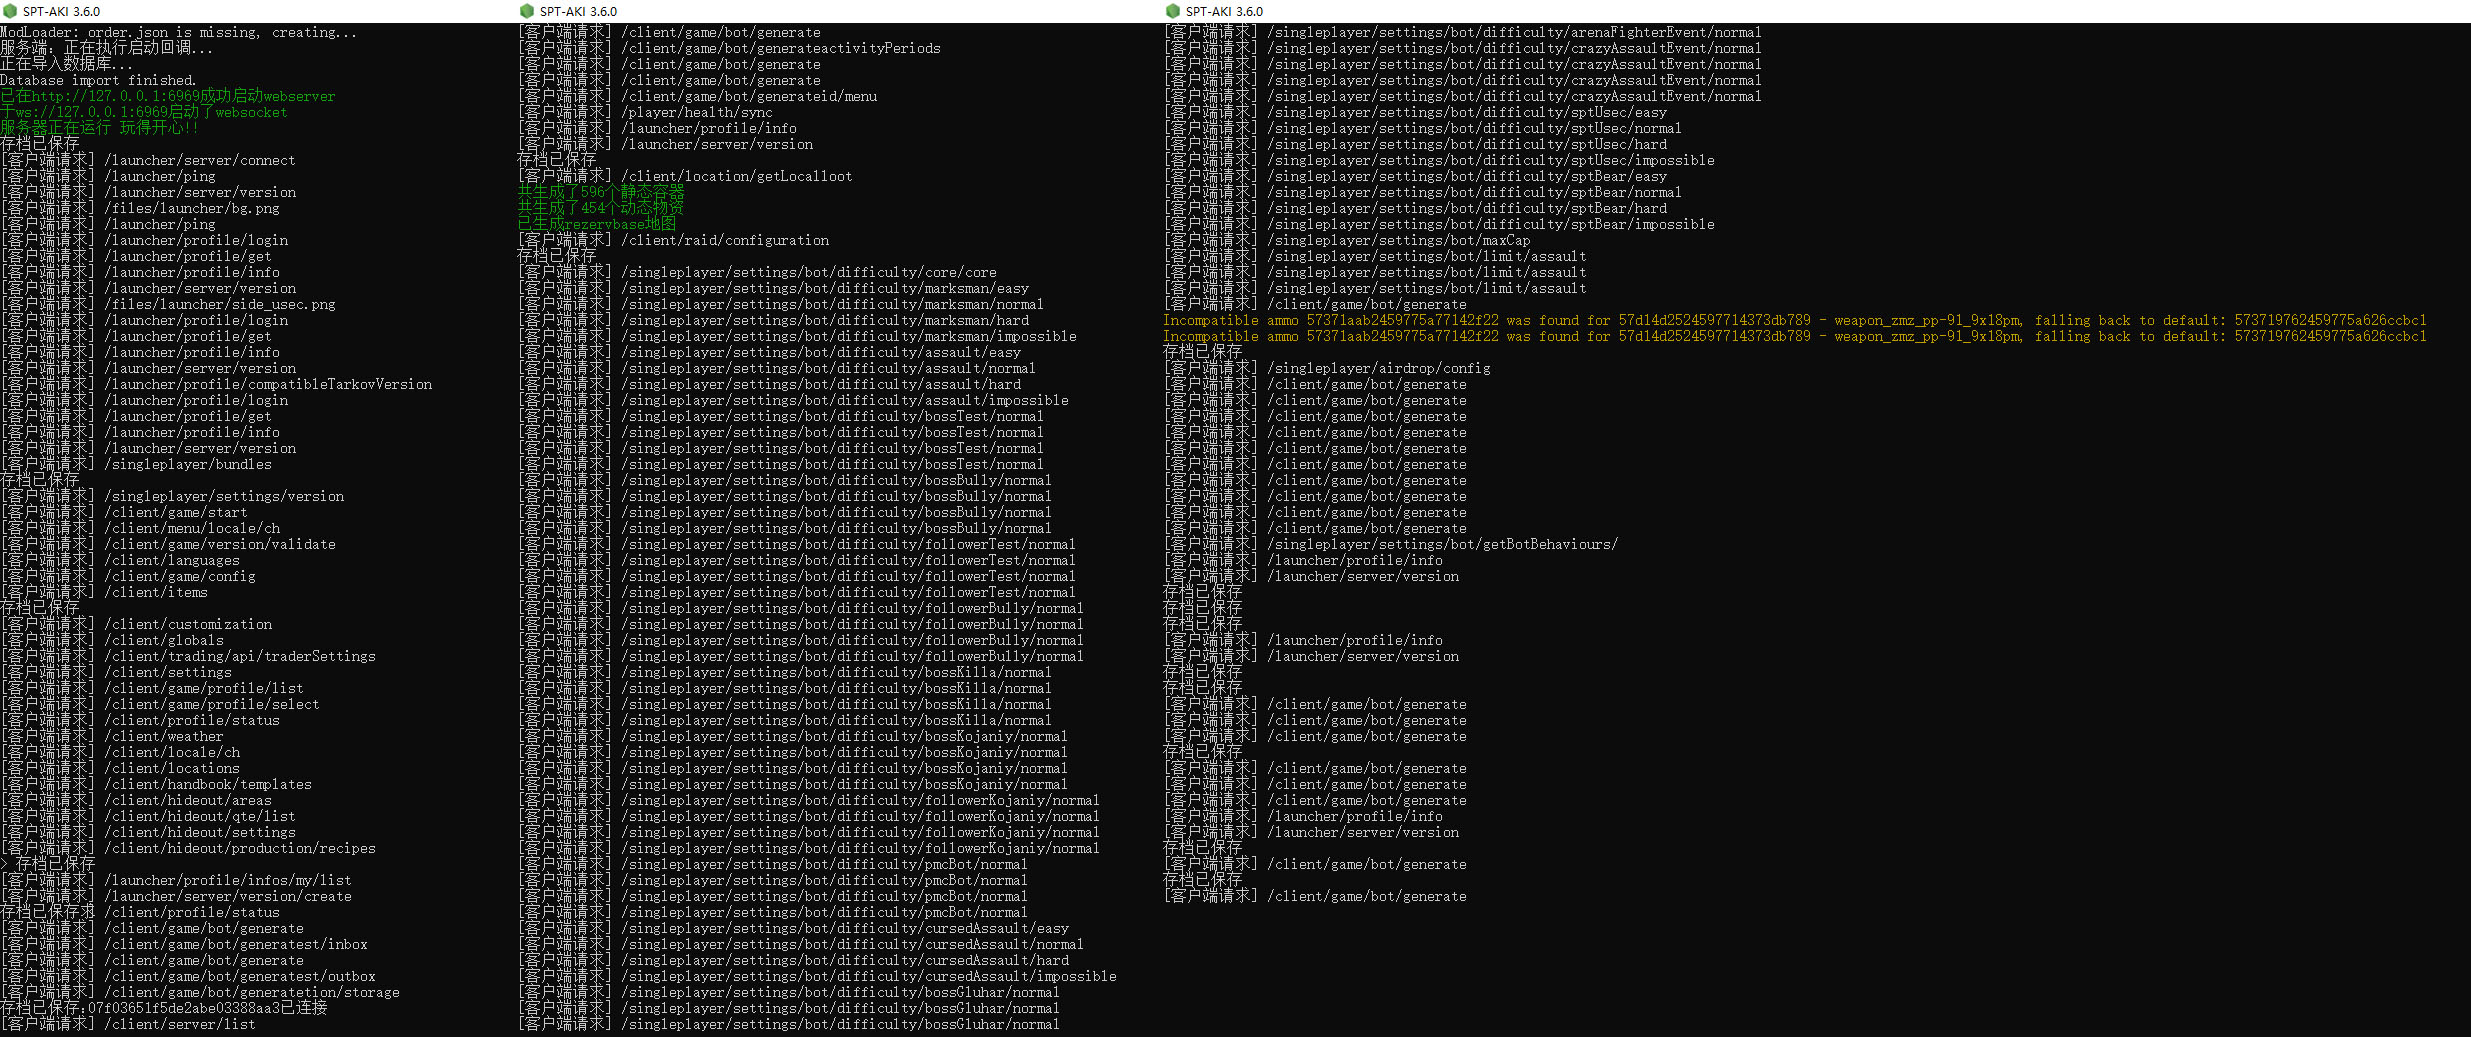
Task: Select the /client/hideout/production/recipes line
Action: point(240,848)
